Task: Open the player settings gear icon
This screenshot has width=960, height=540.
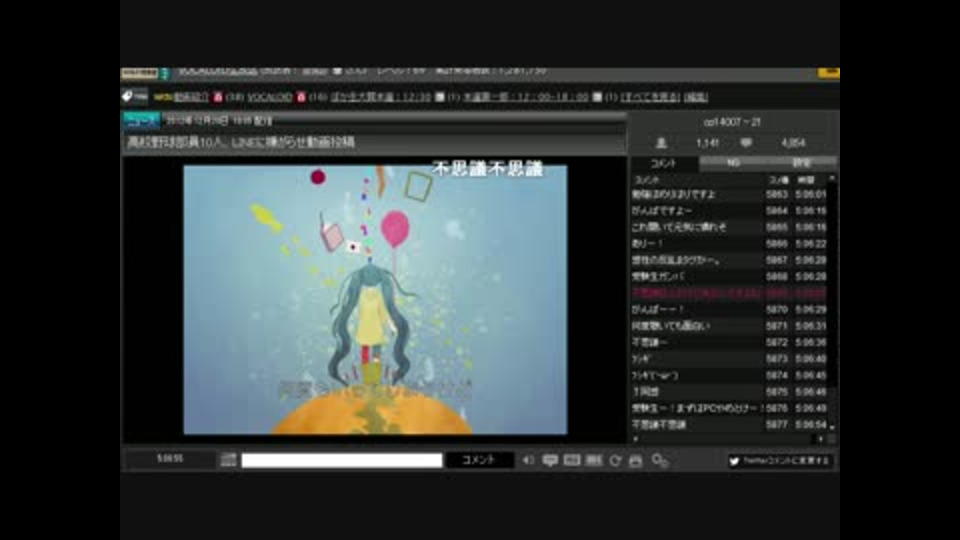Action: pyautogui.click(x=659, y=460)
